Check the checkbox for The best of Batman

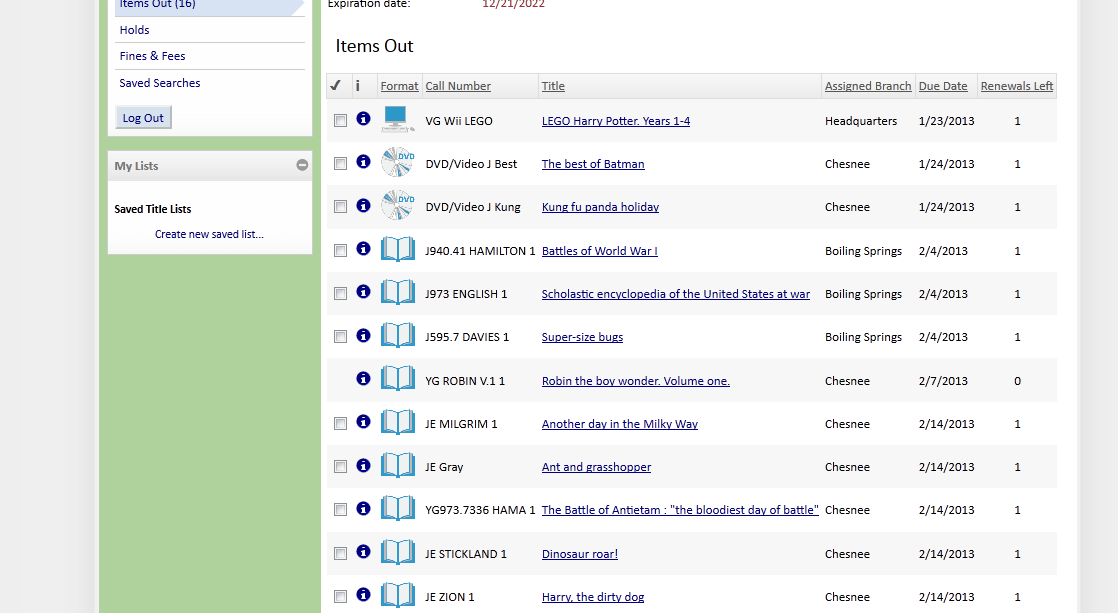click(x=340, y=162)
